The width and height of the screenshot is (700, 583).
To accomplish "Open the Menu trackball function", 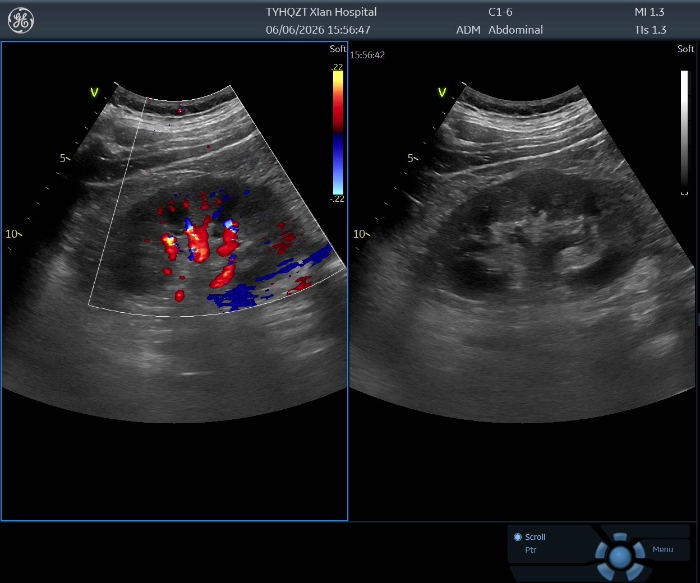I will tap(662, 549).
